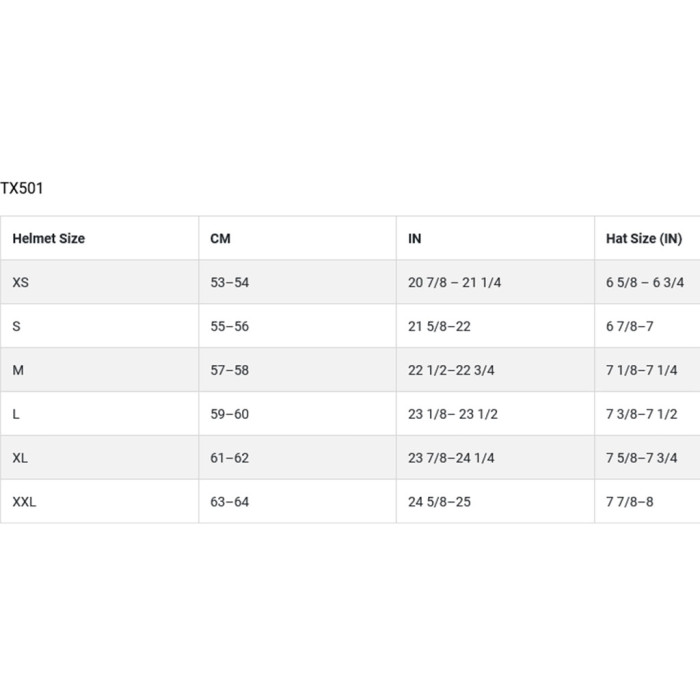Select the 20 7/8 – 21 1/4 inch cell
Image resolution: width=700 pixels, height=700 pixels.
coord(454,282)
